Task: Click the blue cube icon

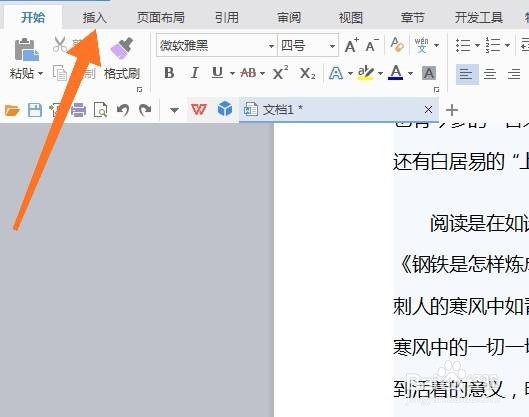Action: pyautogui.click(x=225, y=109)
